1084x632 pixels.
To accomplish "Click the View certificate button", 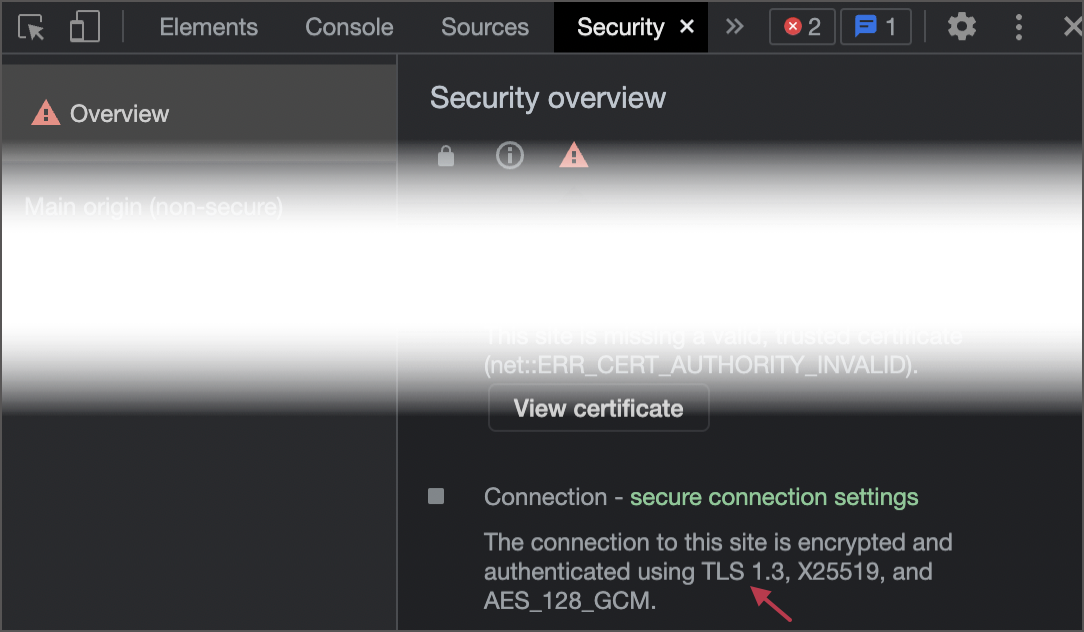I will (598, 408).
